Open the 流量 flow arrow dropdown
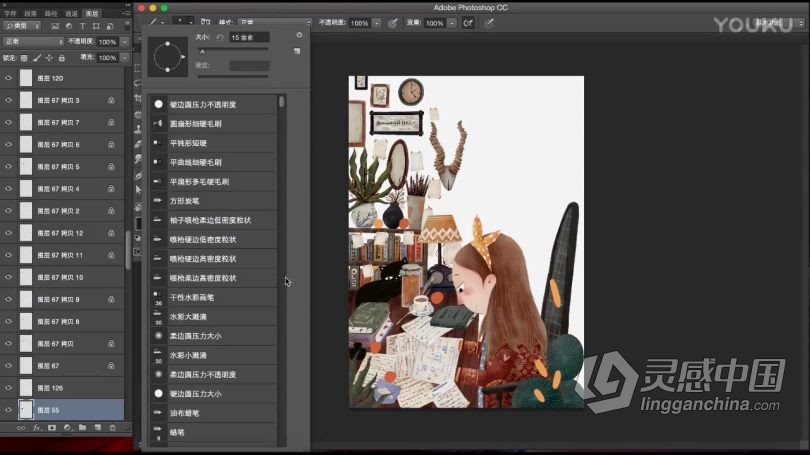 tap(451, 23)
